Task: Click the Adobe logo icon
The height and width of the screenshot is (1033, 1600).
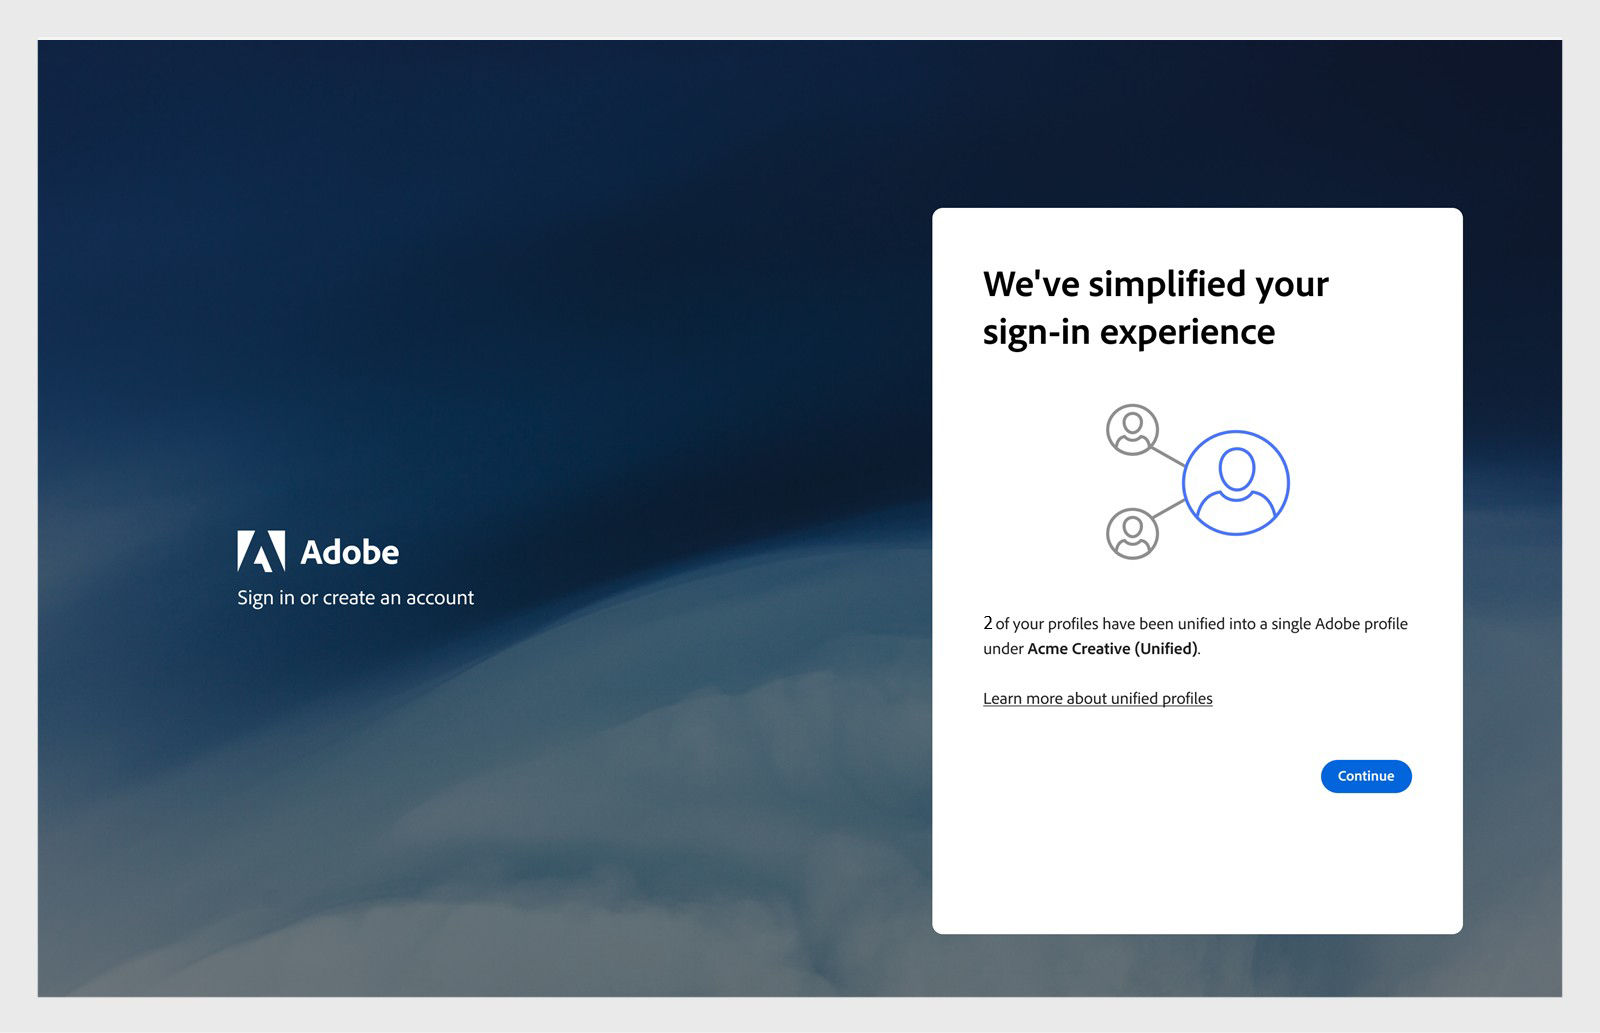Action: (x=261, y=551)
